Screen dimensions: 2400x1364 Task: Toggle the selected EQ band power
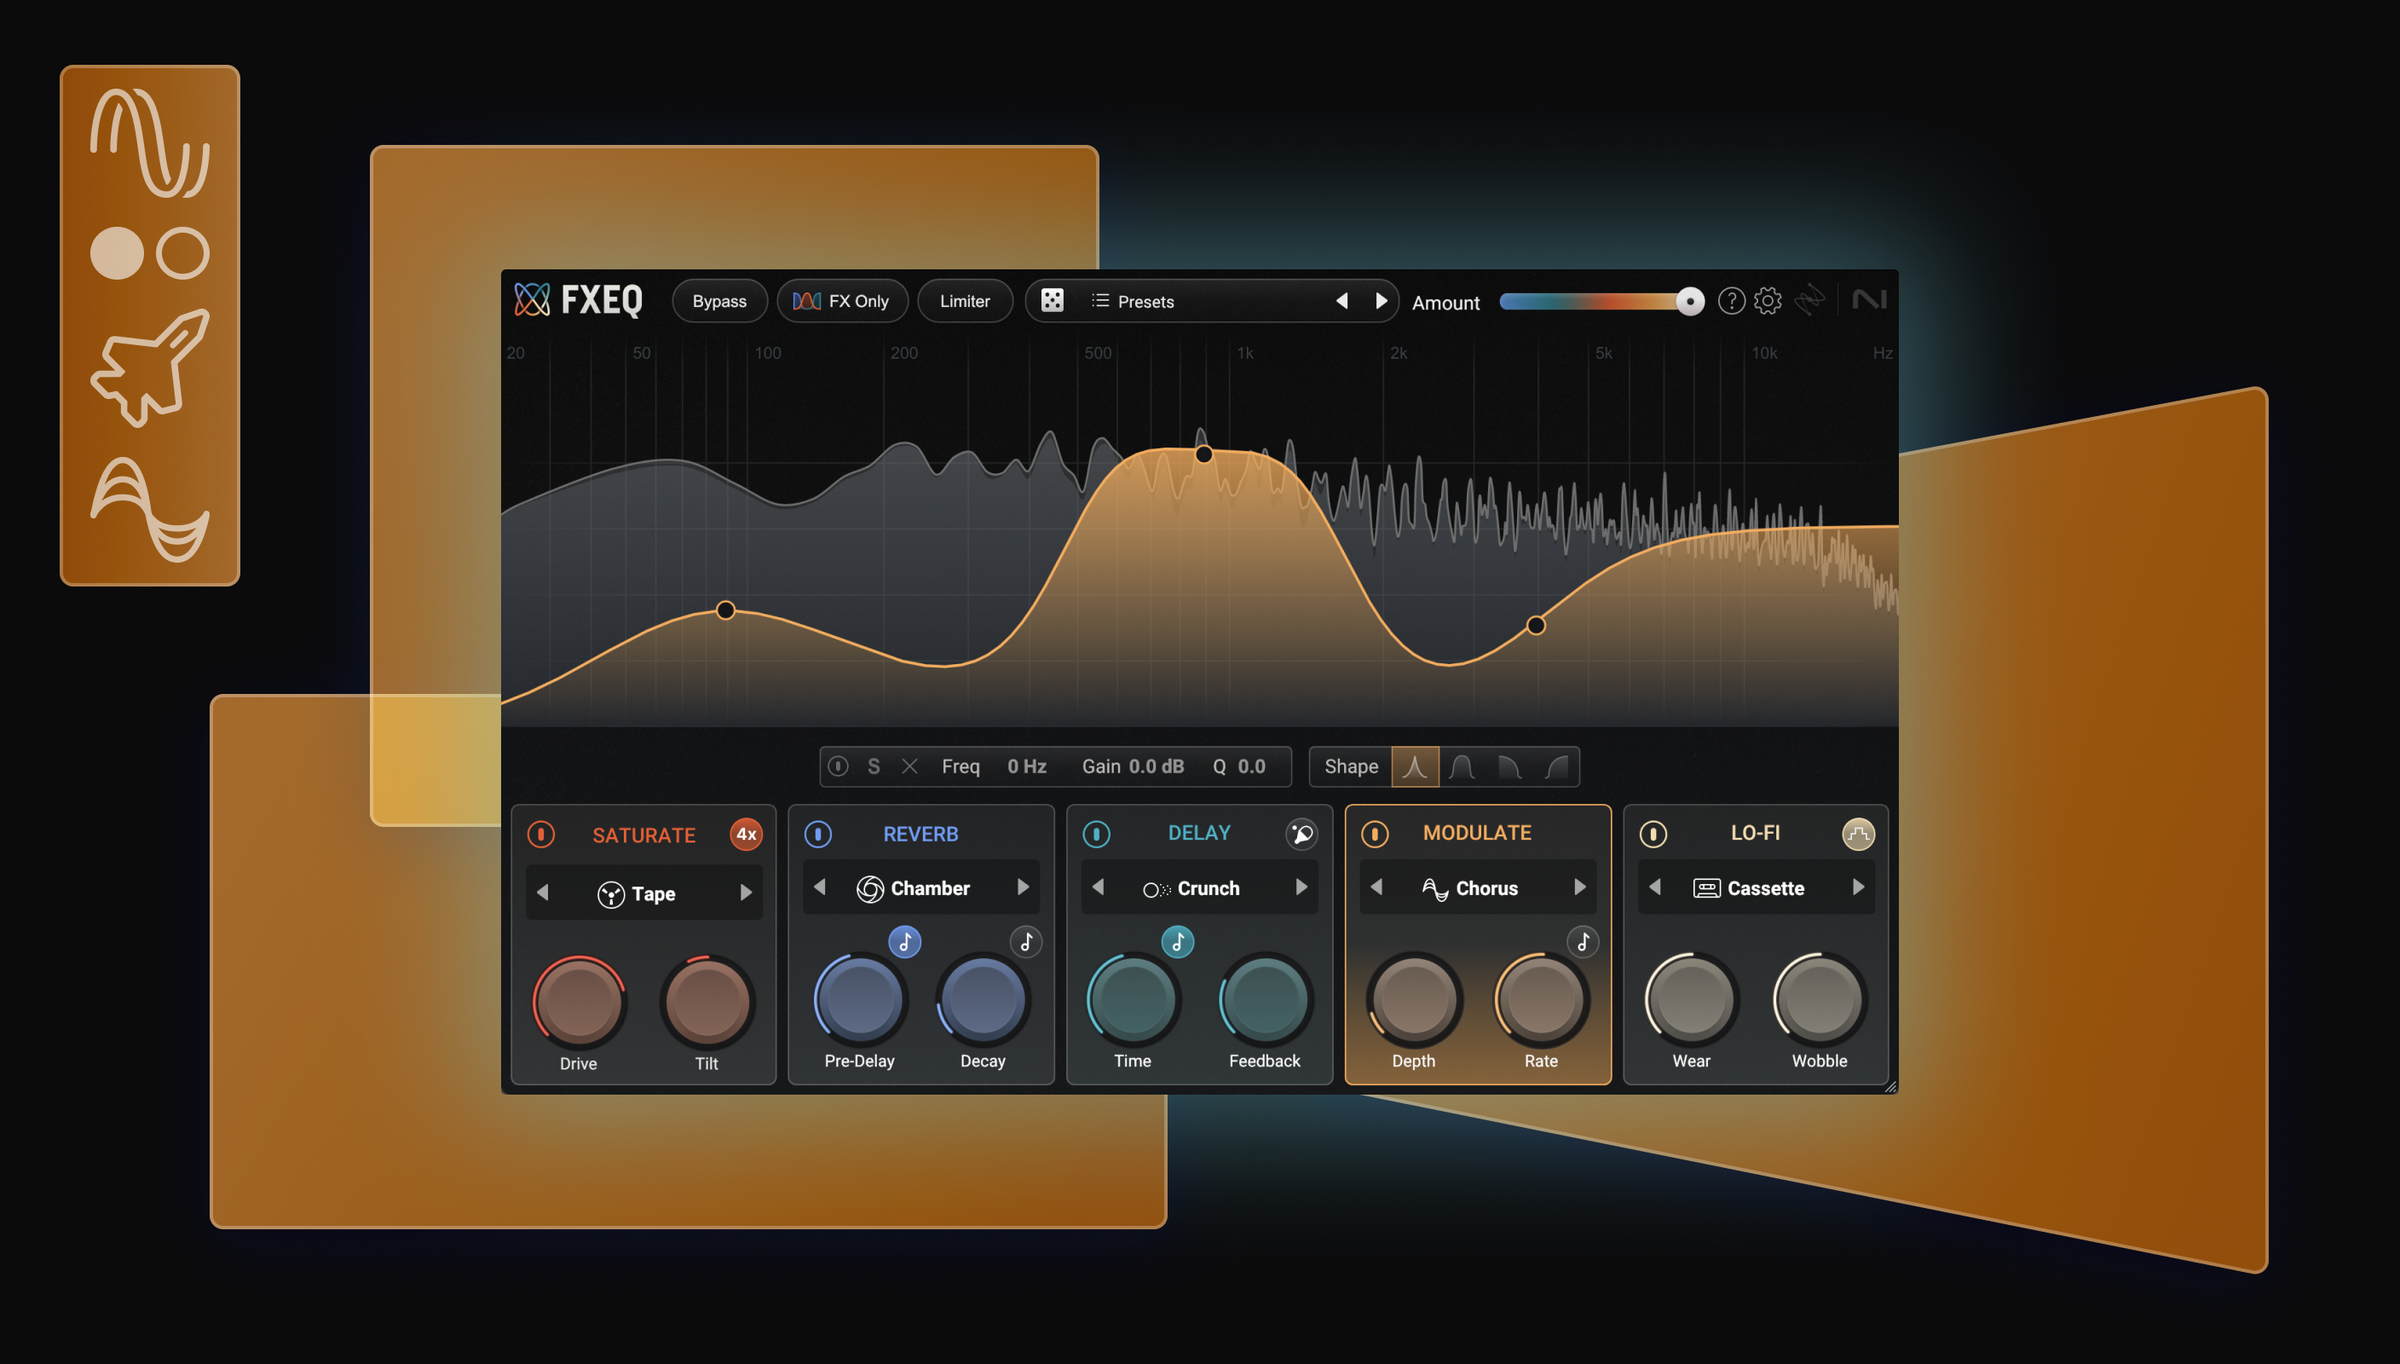(x=838, y=766)
